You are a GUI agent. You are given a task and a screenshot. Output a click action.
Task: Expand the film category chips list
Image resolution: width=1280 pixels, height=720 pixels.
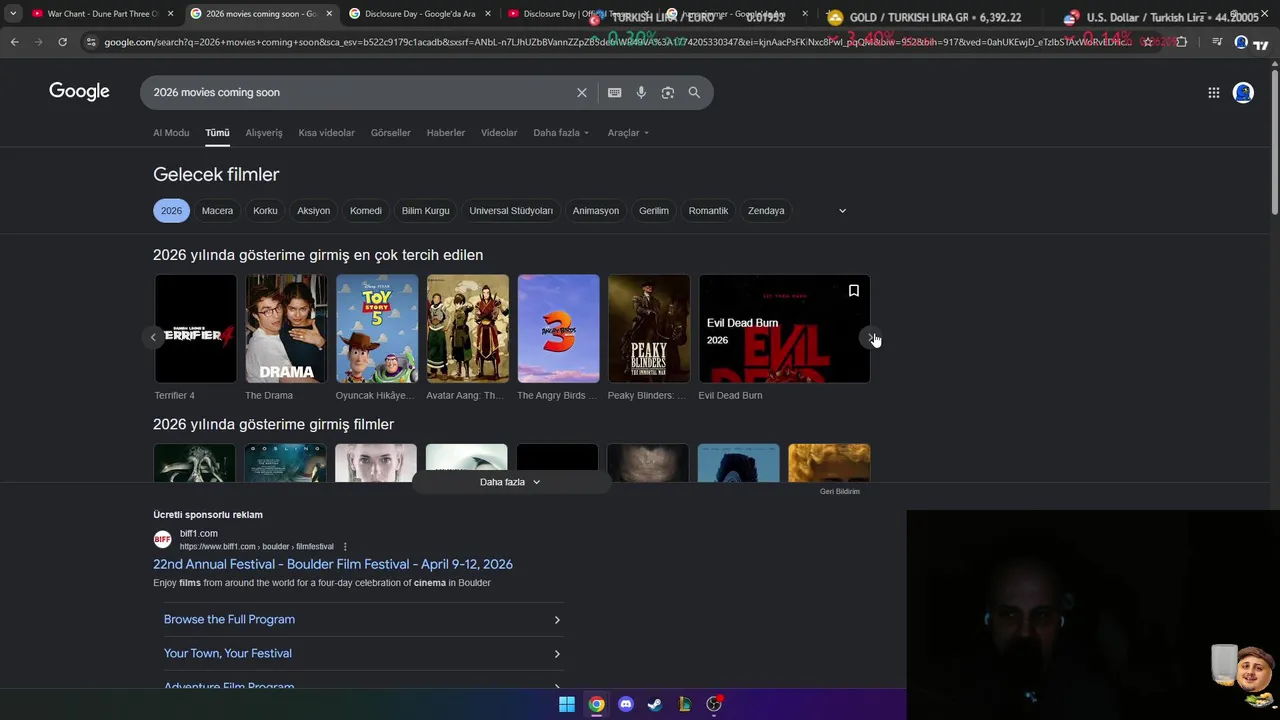[x=842, y=211]
